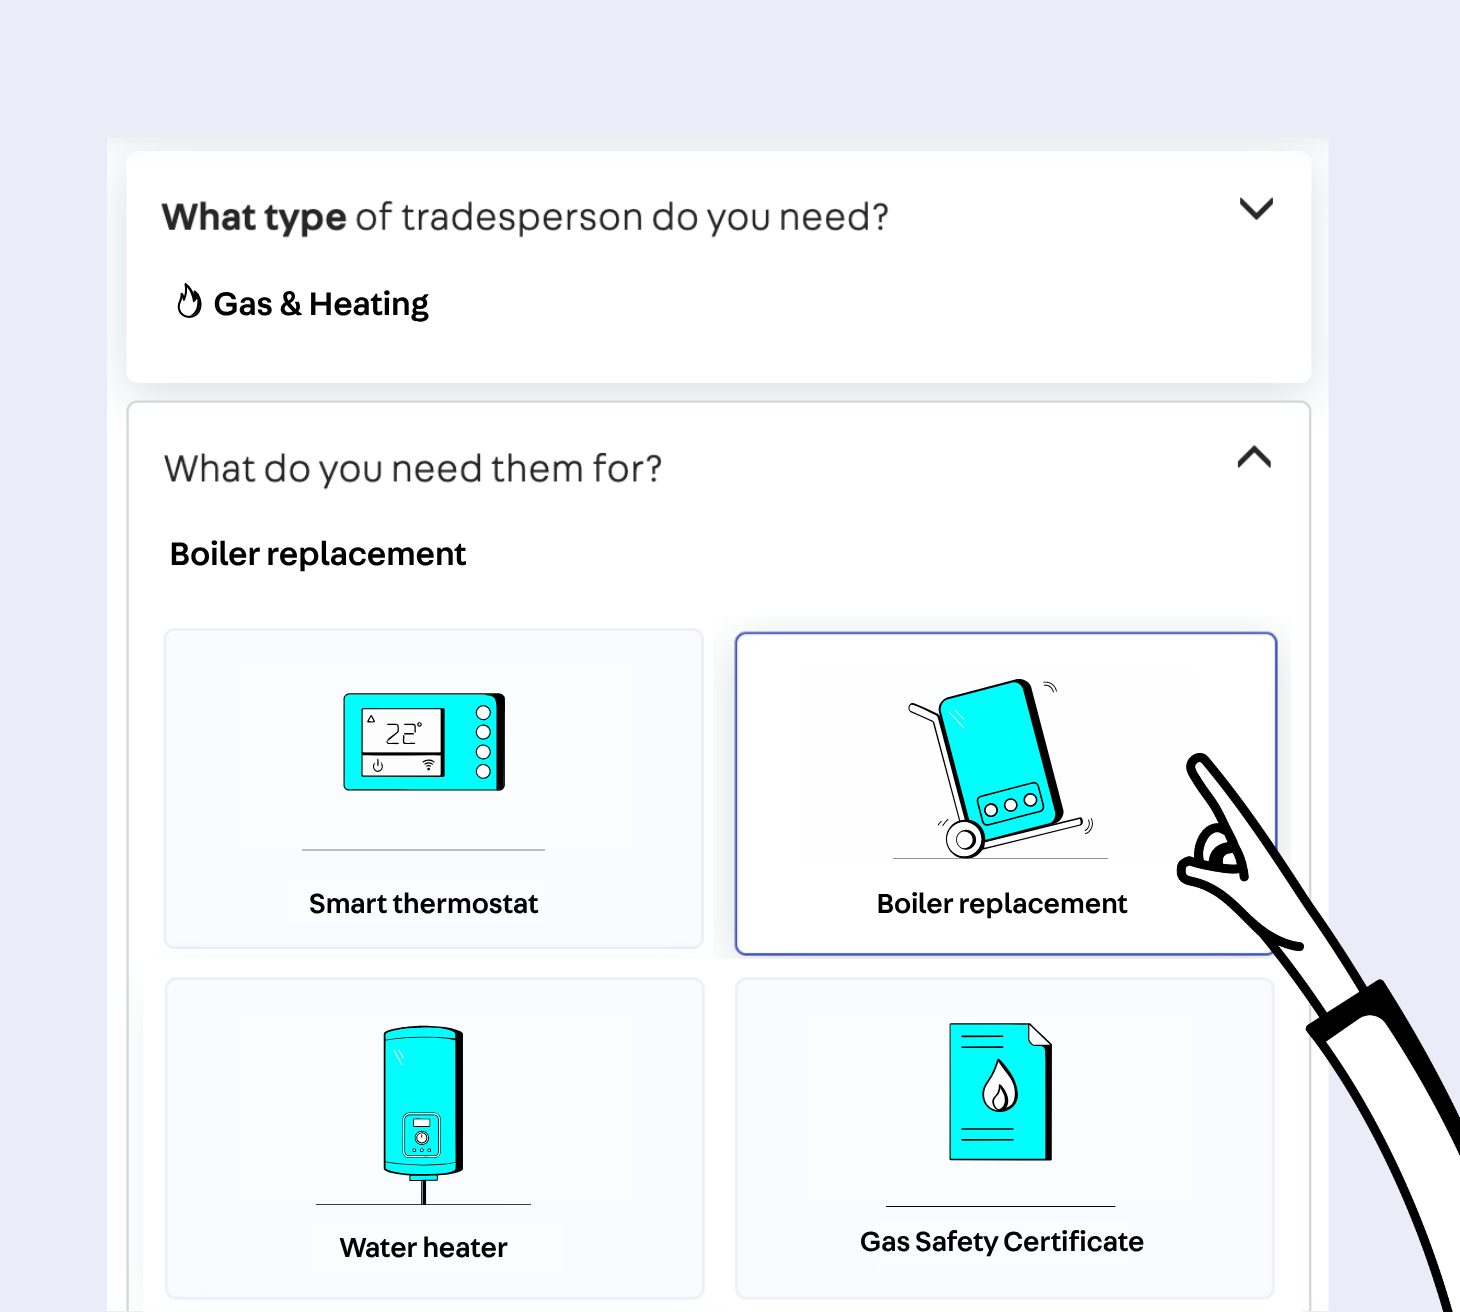The image size is (1460, 1312).
Task: Expand the tradesperson type panel chevron
Action: click(1256, 209)
